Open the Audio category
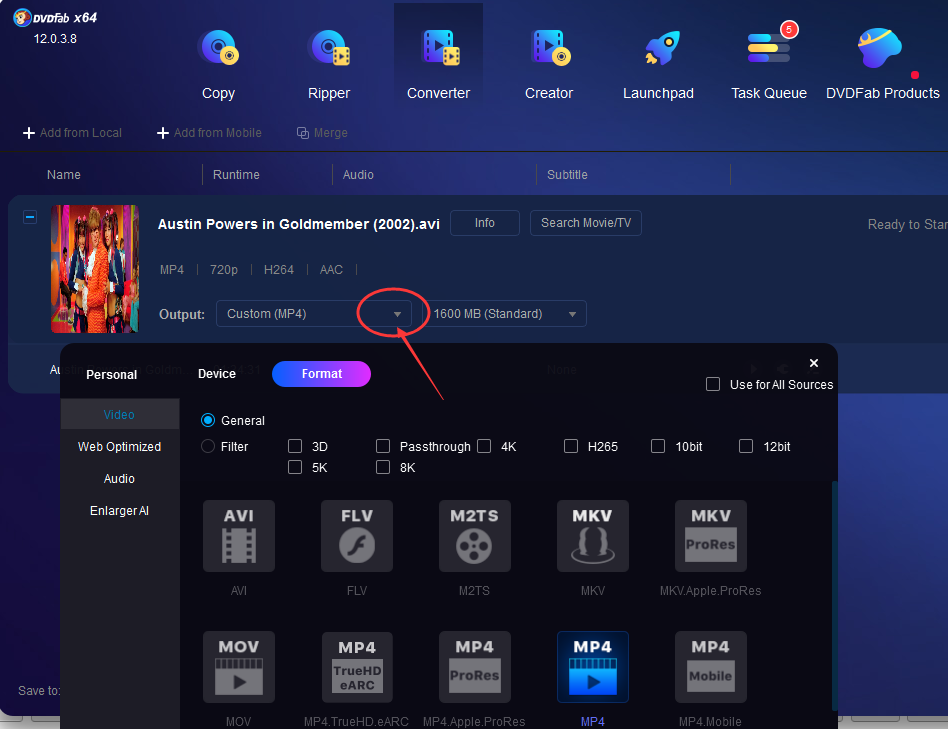The height and width of the screenshot is (729, 948). [x=120, y=479]
